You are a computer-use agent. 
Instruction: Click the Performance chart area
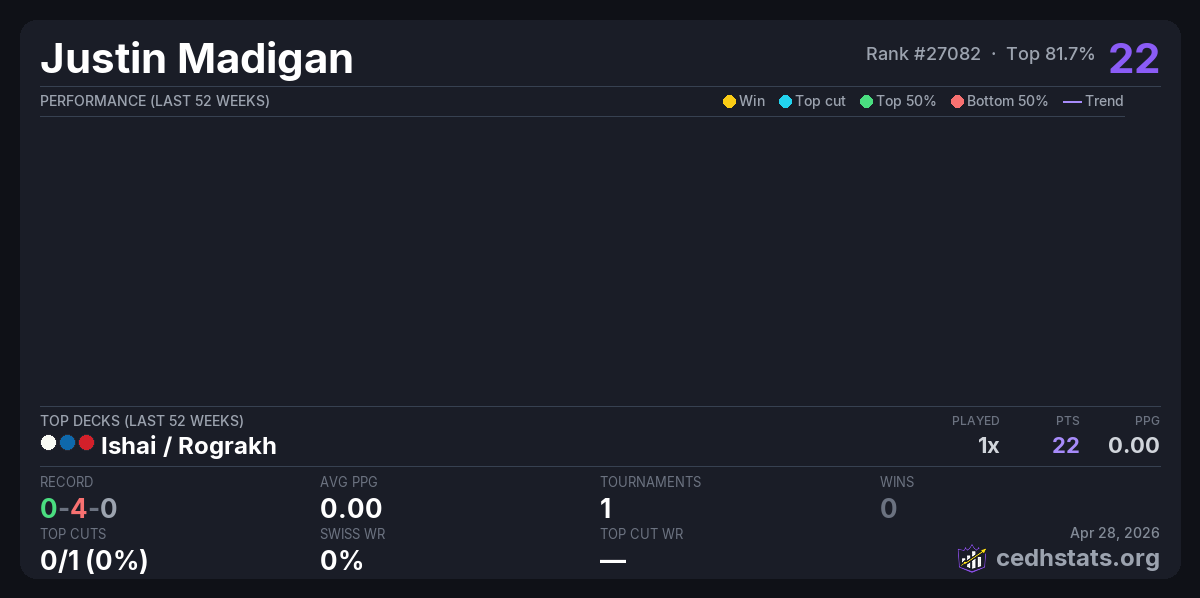click(582, 260)
